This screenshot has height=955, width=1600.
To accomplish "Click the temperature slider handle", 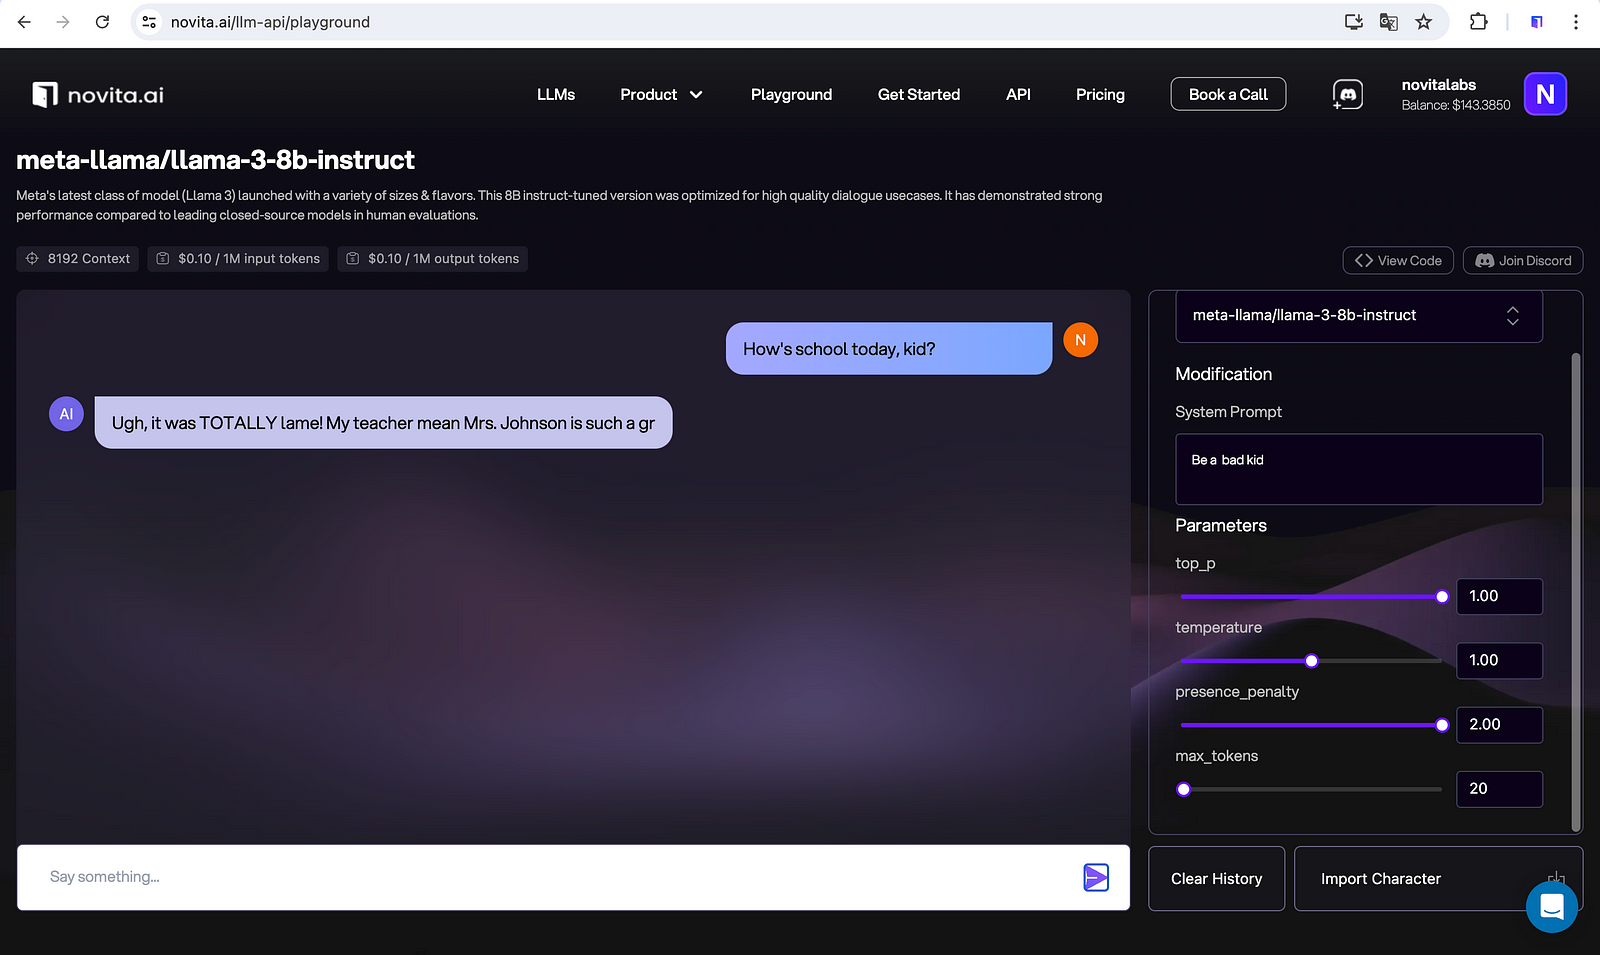I will 1312,661.
